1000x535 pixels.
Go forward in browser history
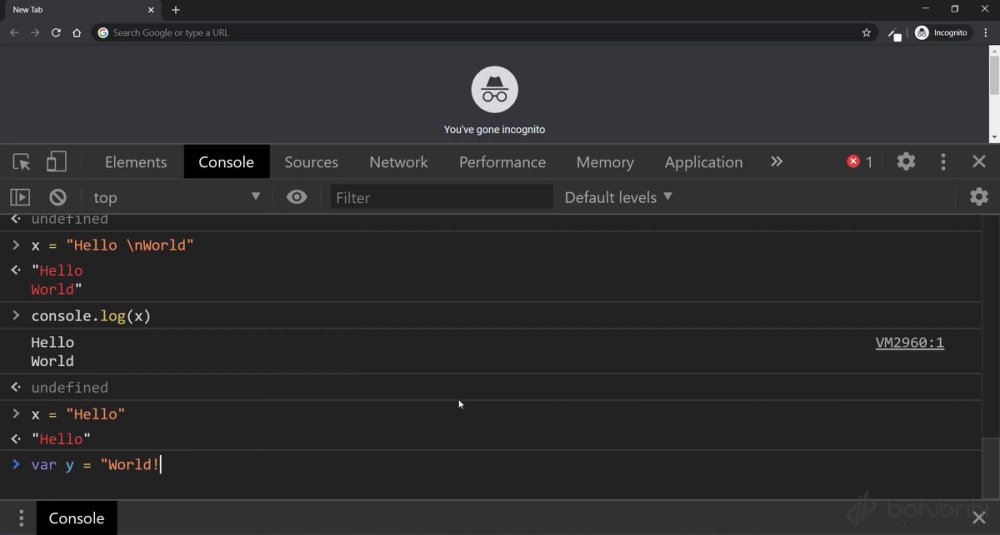[35, 33]
